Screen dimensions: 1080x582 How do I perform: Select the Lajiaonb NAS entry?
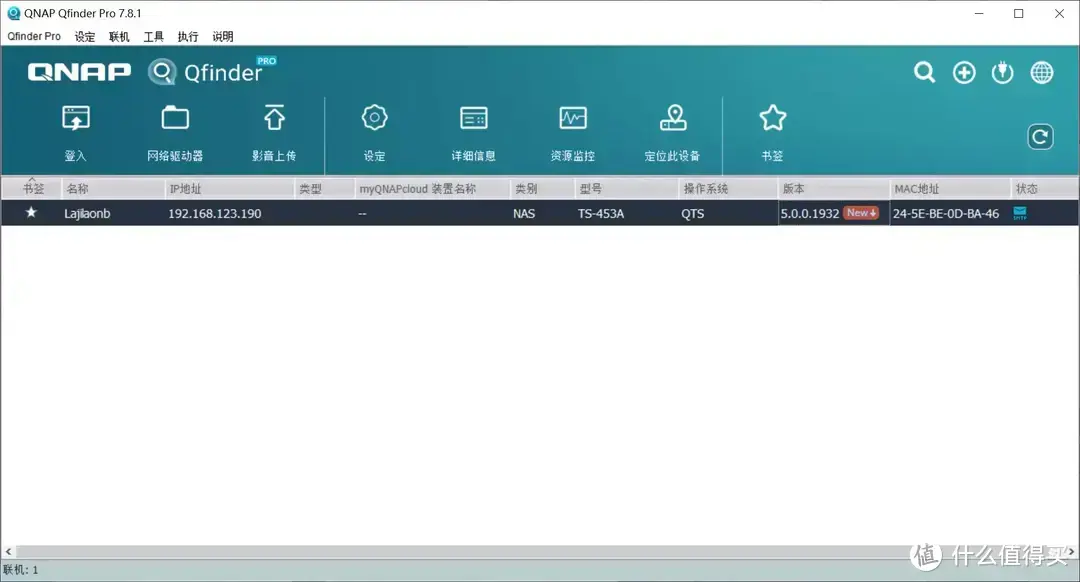click(87, 213)
